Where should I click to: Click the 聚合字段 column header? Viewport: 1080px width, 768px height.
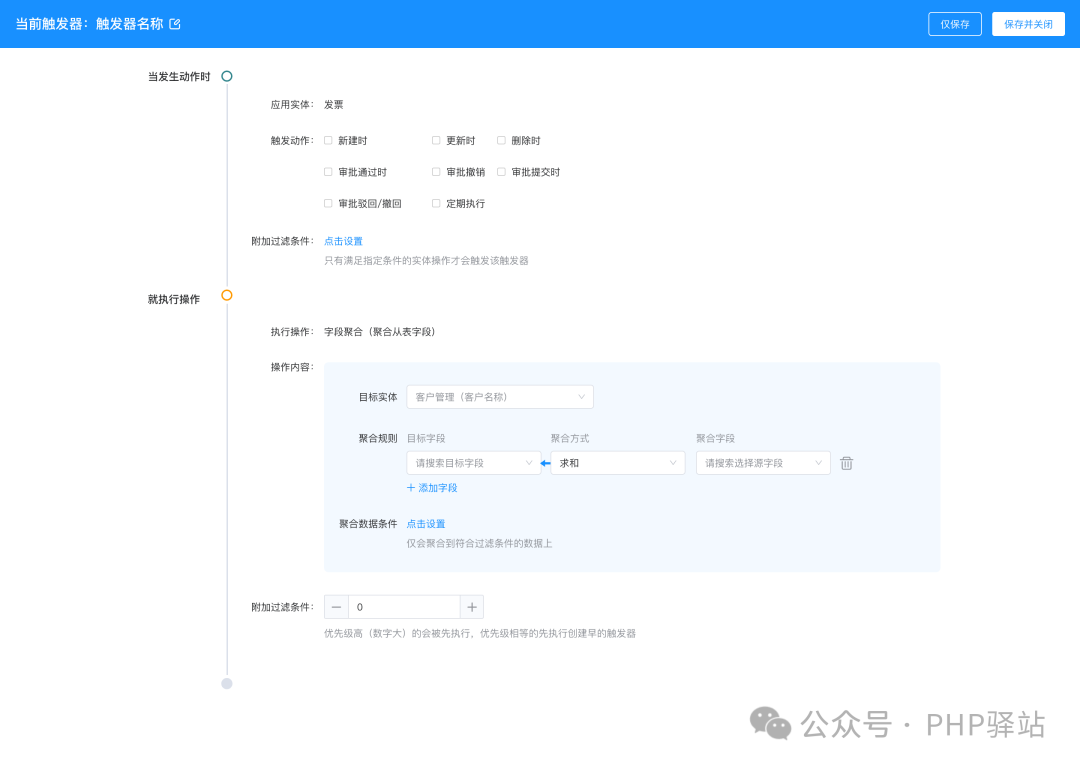[716, 439]
